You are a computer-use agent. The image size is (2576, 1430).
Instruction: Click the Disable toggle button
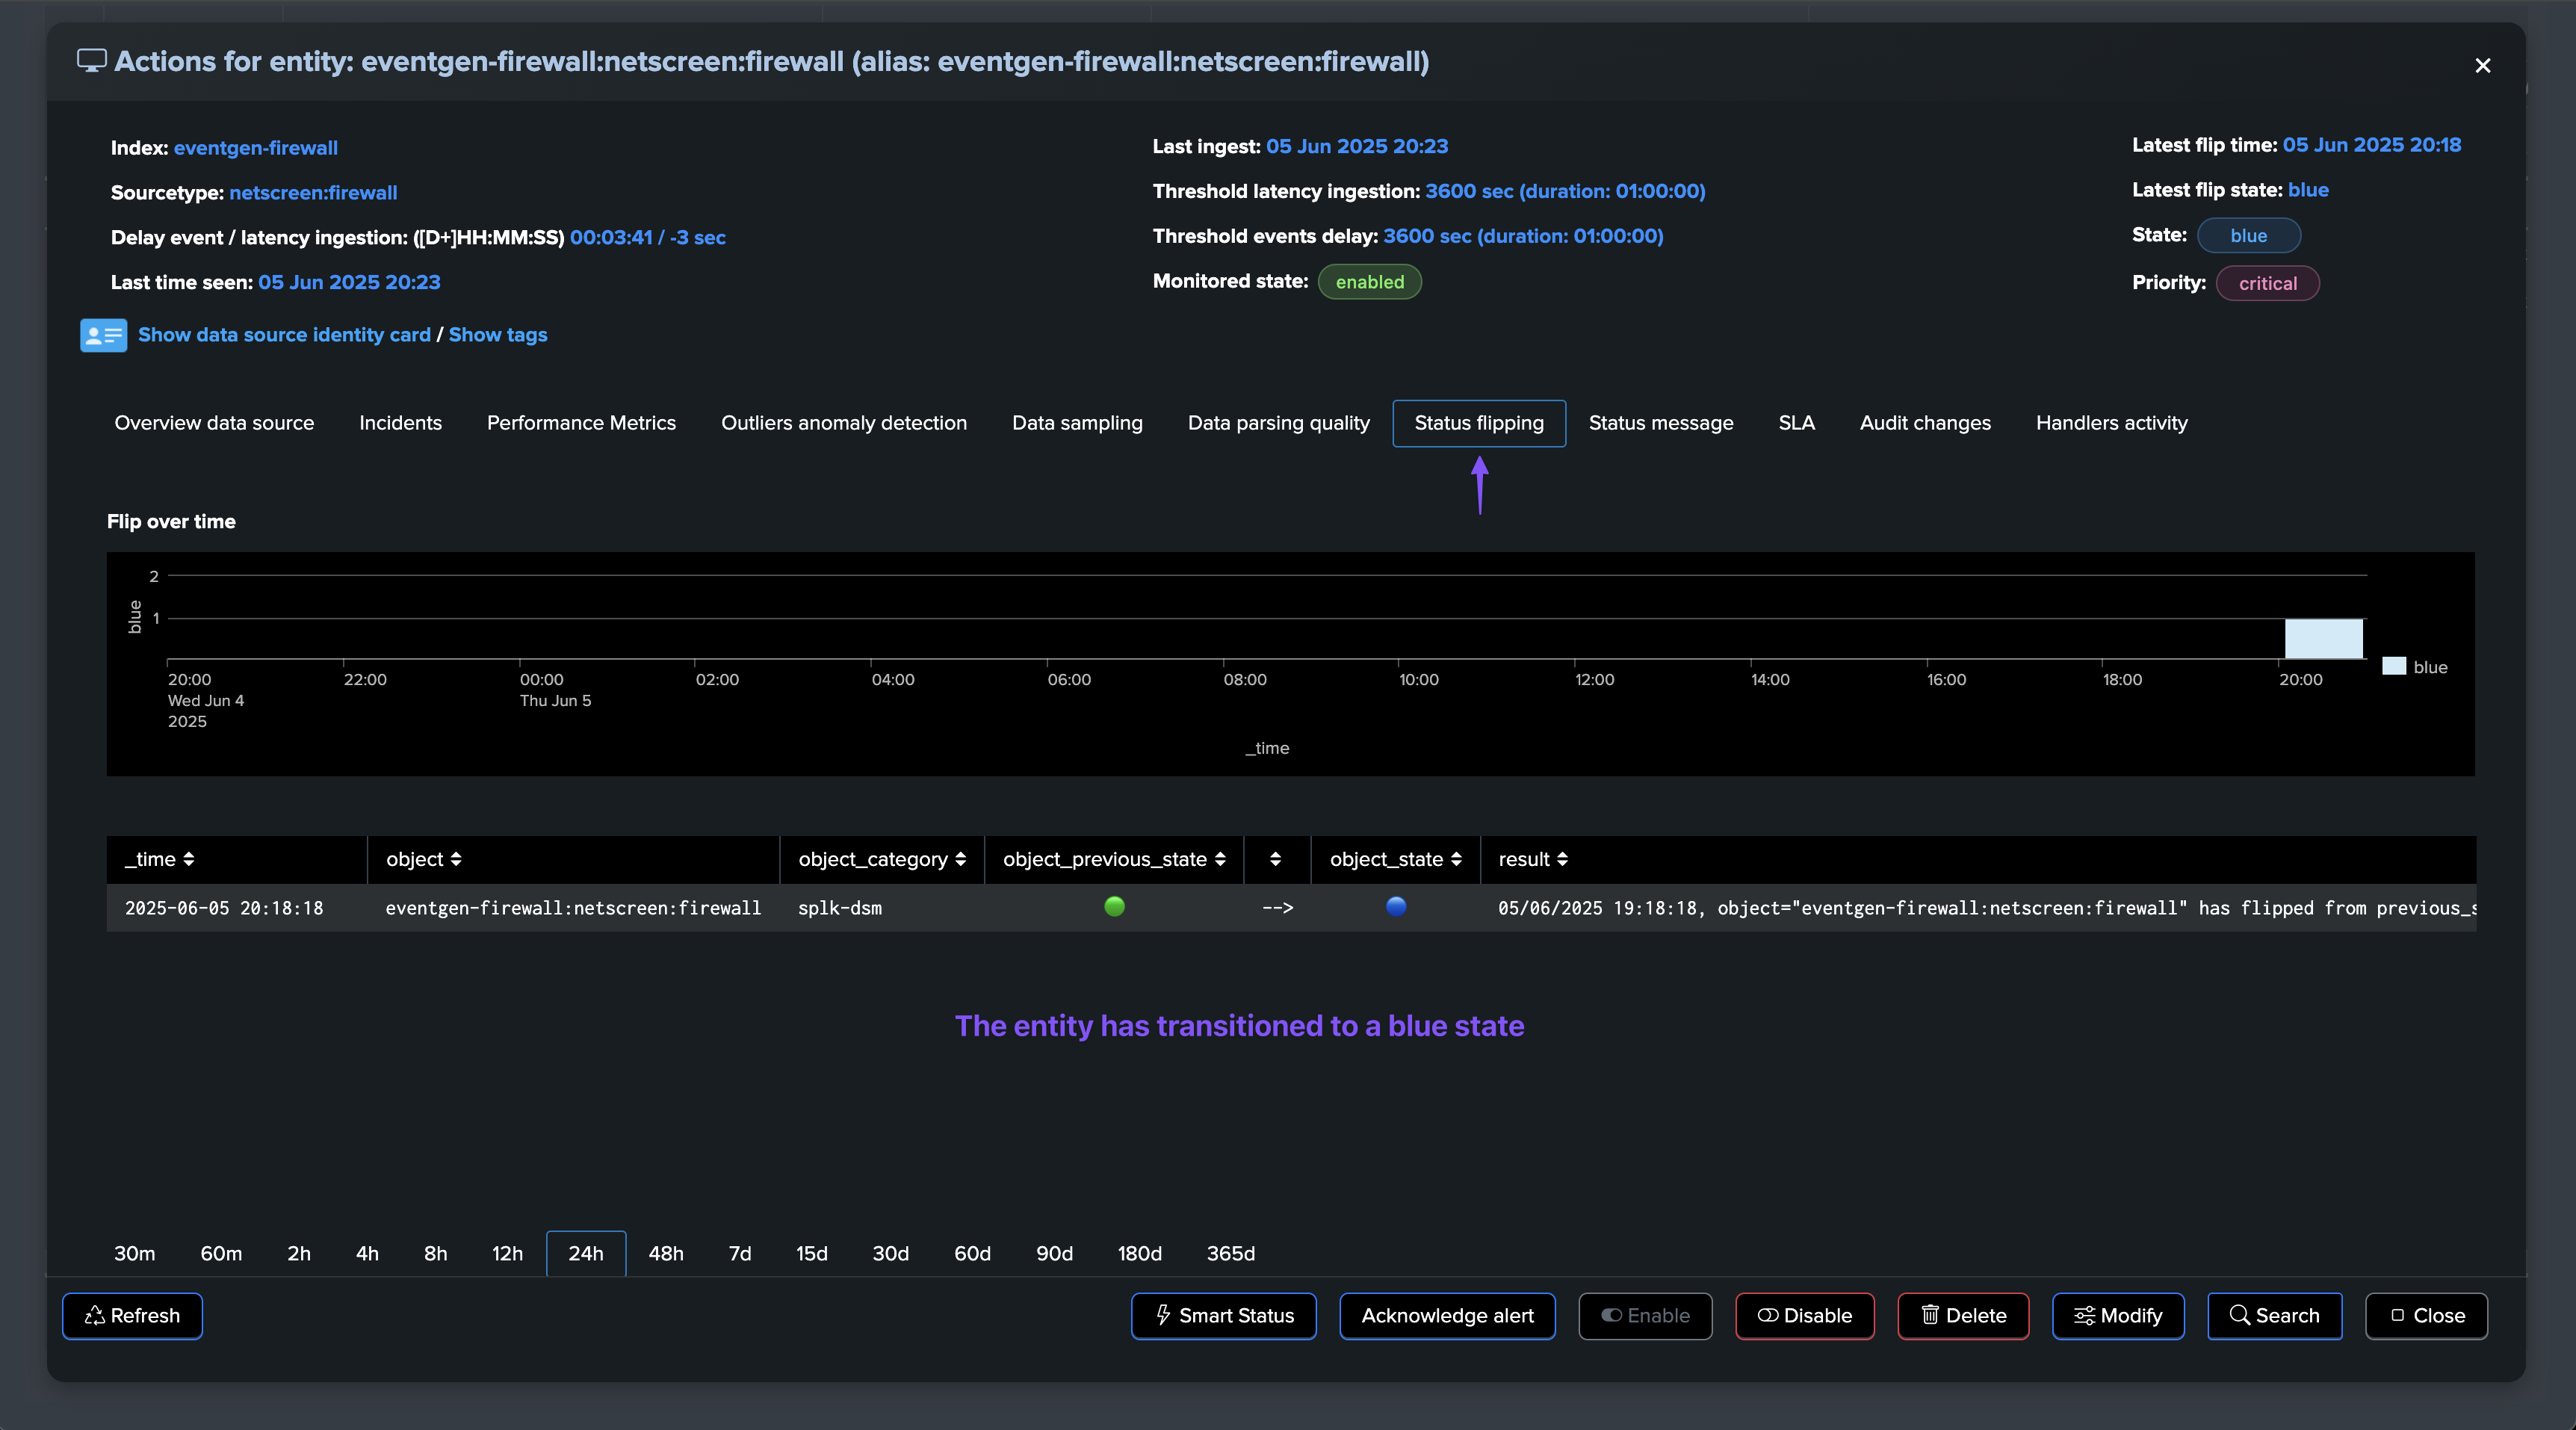tap(1804, 1315)
